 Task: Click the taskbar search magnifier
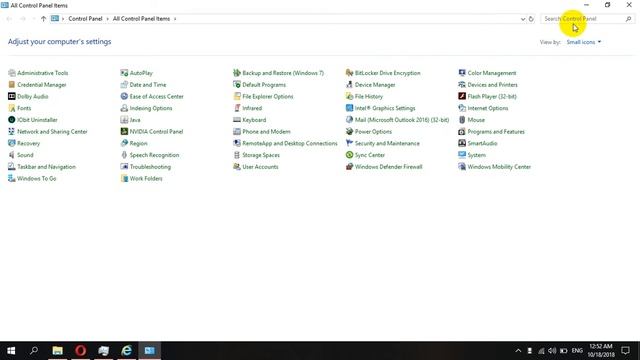[x=34, y=351]
